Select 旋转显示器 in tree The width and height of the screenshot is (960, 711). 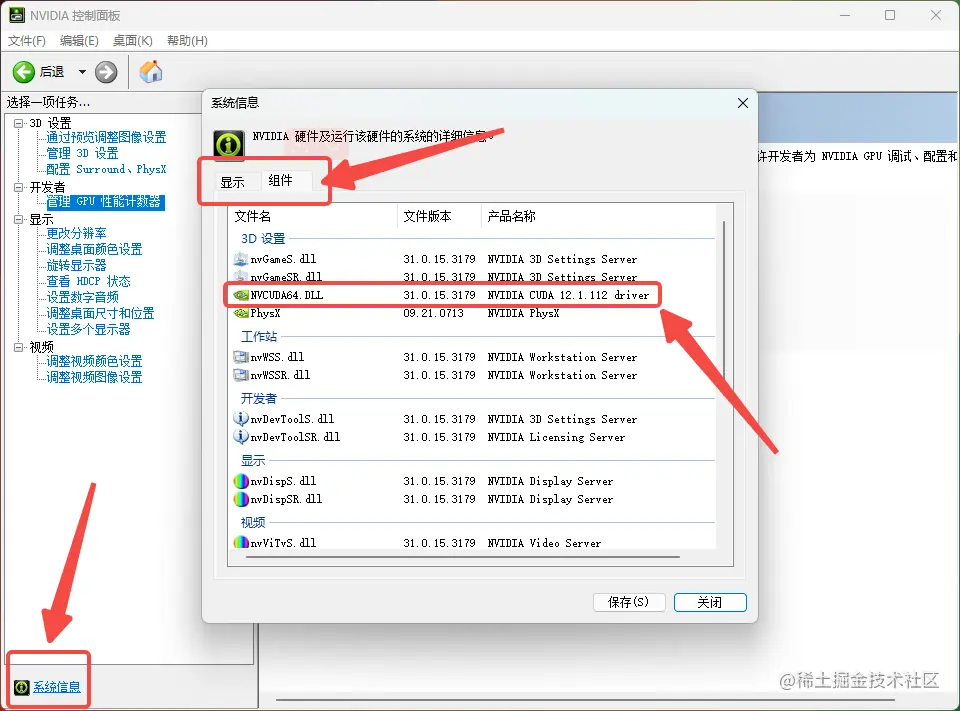(x=77, y=265)
